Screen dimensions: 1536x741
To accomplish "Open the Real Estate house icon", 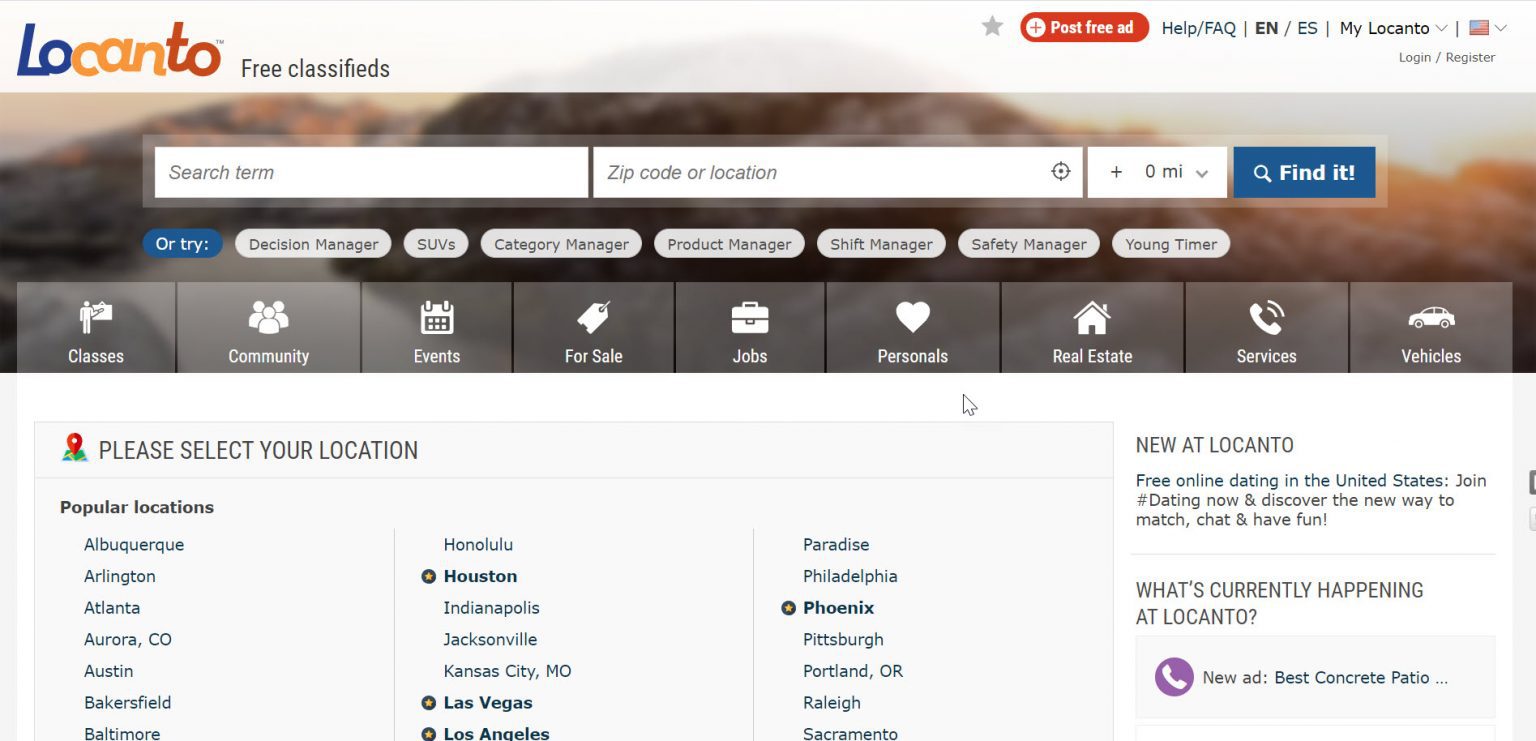I will pos(1091,317).
